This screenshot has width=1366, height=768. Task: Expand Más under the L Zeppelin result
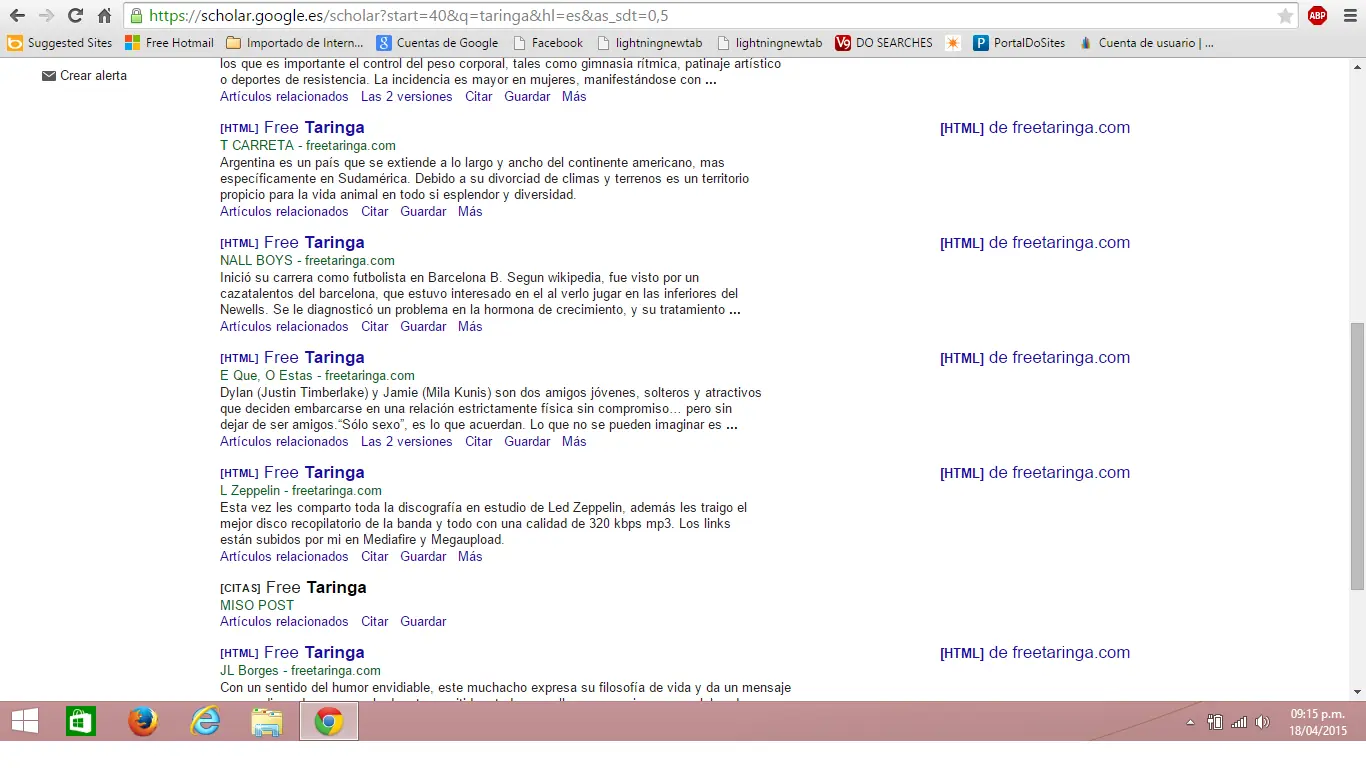pos(470,556)
